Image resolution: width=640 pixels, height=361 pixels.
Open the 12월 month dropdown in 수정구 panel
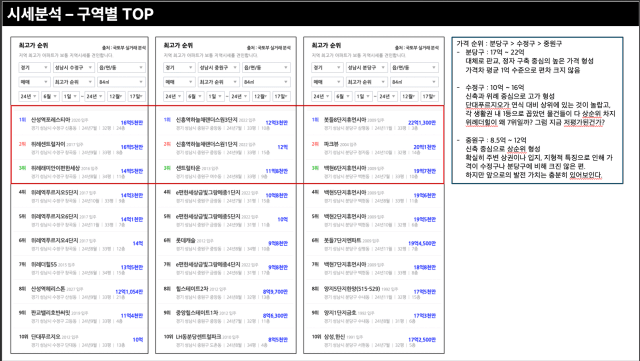coord(116,96)
